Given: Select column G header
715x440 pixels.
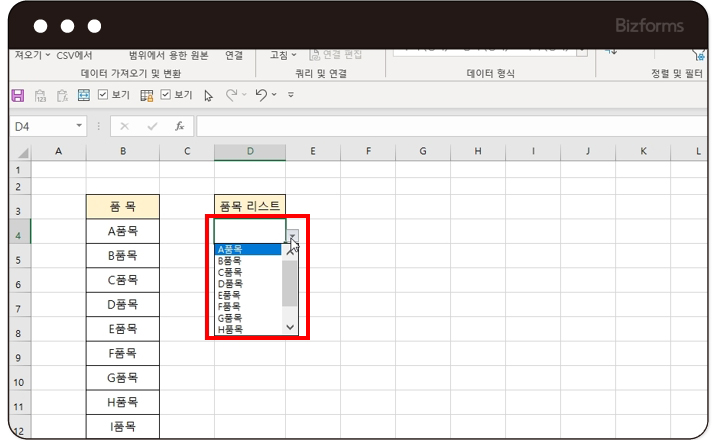Looking at the screenshot, I should coord(423,151).
